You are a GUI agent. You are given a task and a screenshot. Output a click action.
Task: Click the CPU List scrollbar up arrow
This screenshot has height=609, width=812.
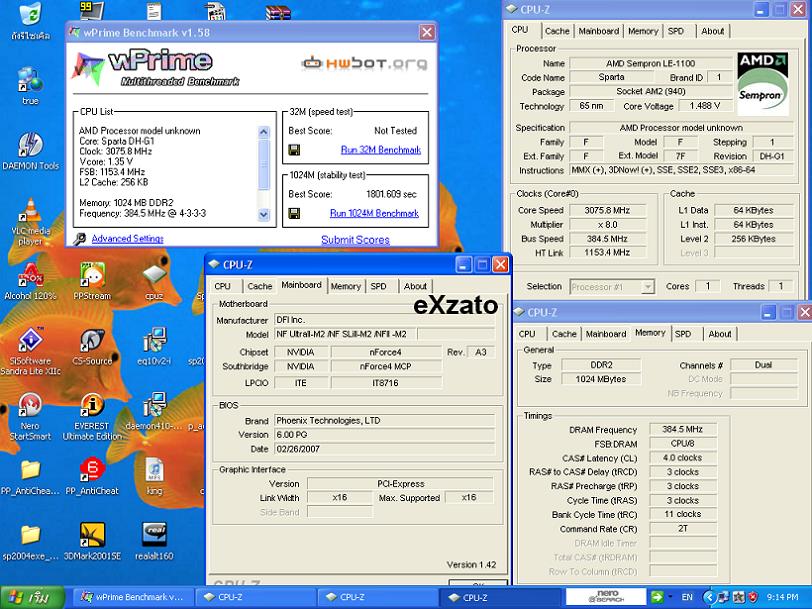[264, 132]
